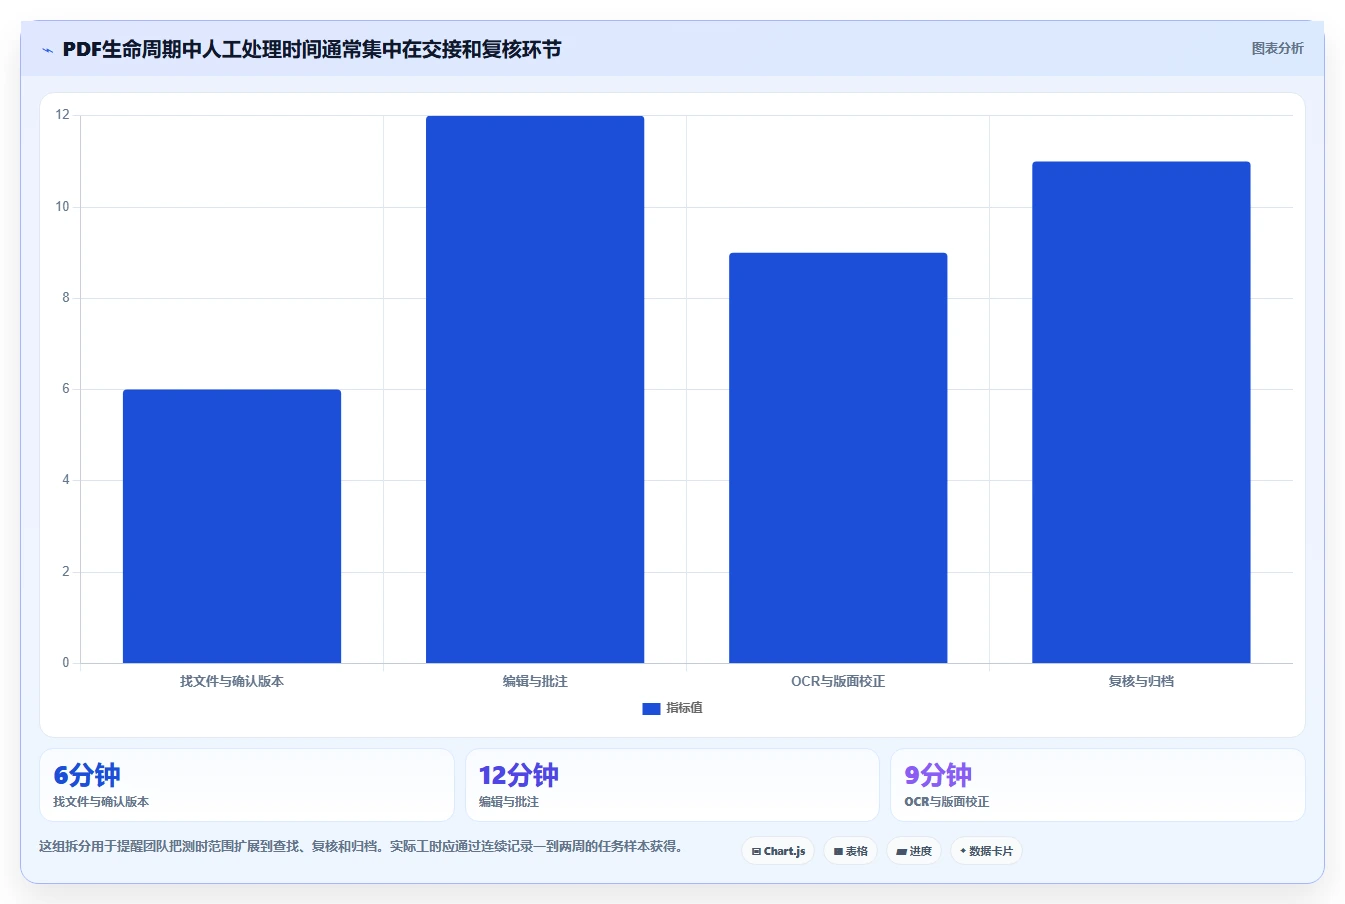Open the 12分钟 data card
The height and width of the screenshot is (904, 1345).
point(672,785)
